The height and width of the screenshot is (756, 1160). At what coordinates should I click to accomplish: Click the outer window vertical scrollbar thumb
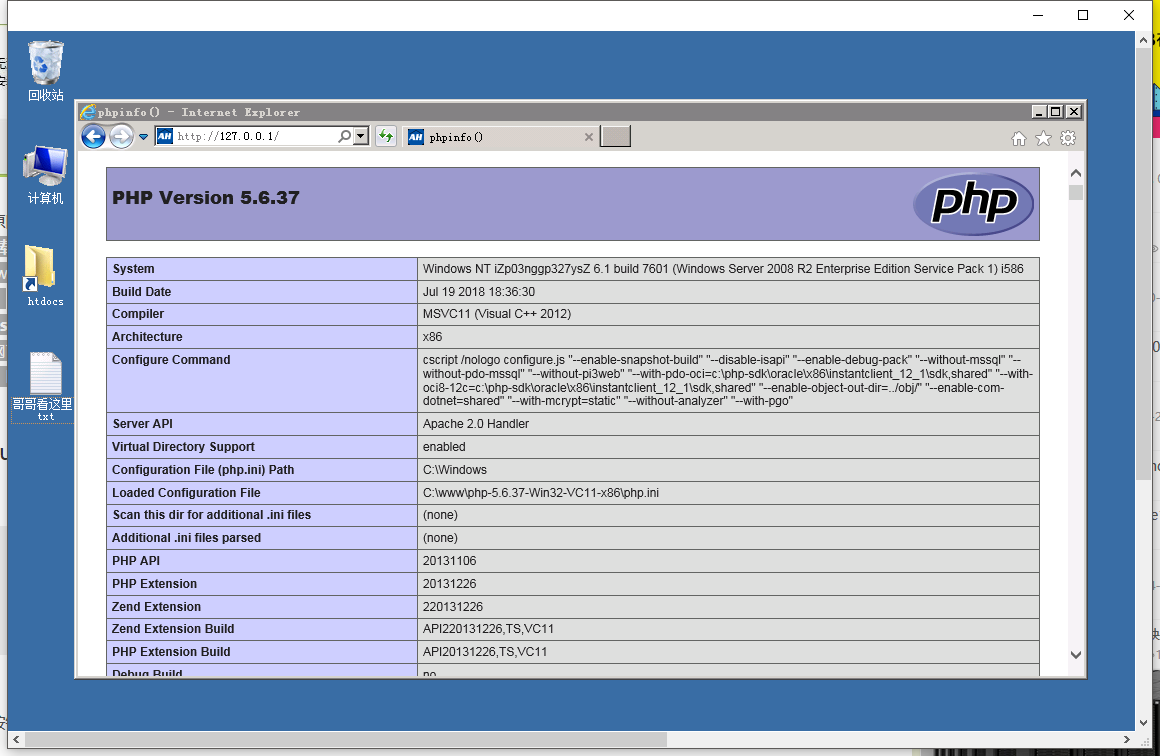click(x=1144, y=263)
